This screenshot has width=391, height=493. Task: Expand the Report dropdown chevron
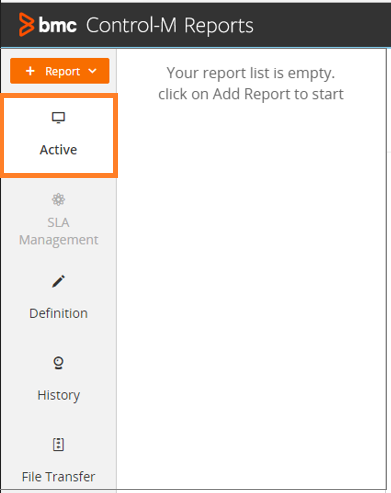92,71
